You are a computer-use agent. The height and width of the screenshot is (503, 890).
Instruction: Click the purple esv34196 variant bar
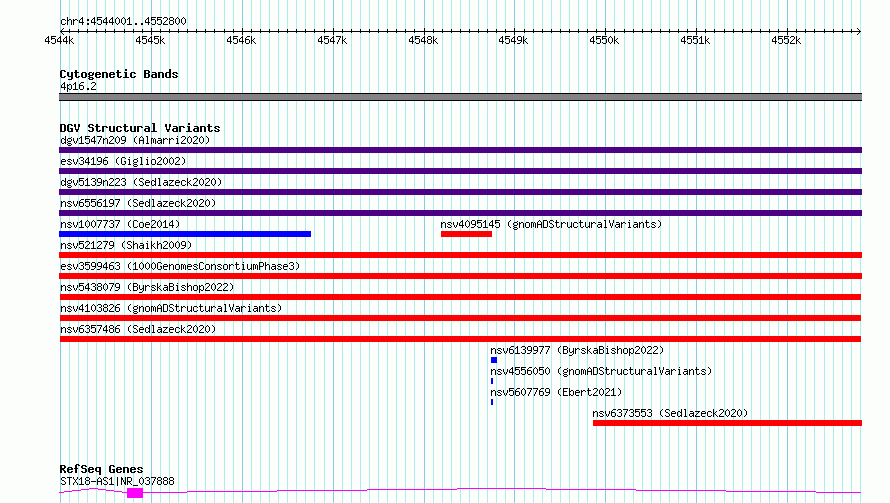(460, 171)
